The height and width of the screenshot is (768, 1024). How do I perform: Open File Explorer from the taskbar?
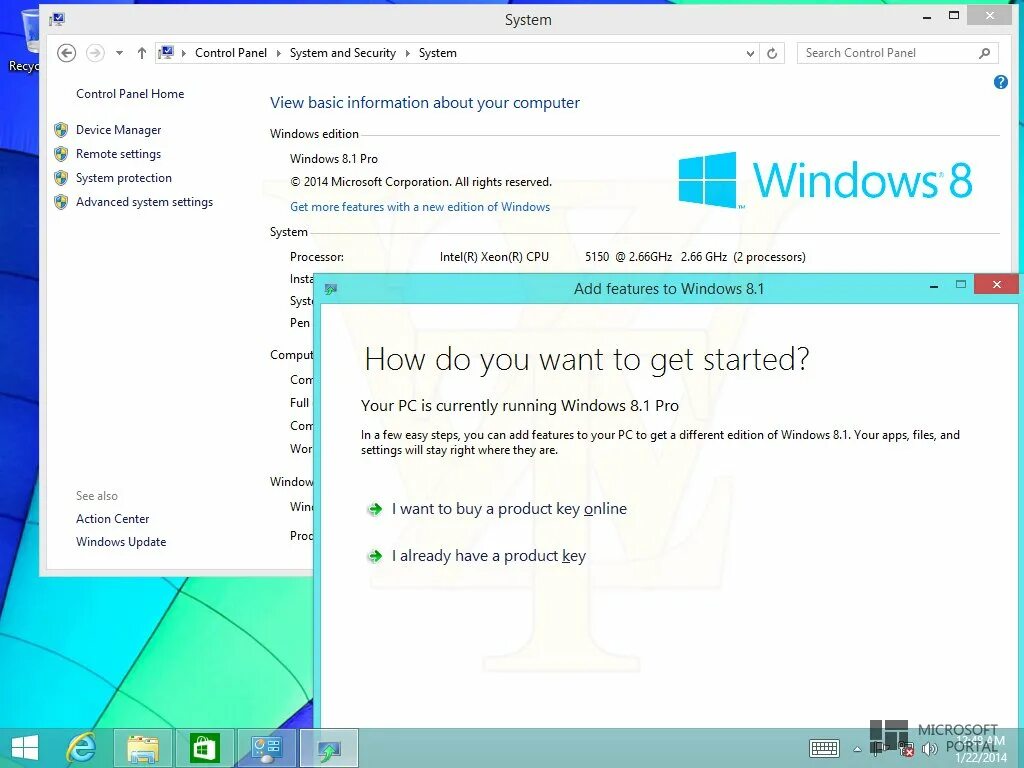(143, 747)
